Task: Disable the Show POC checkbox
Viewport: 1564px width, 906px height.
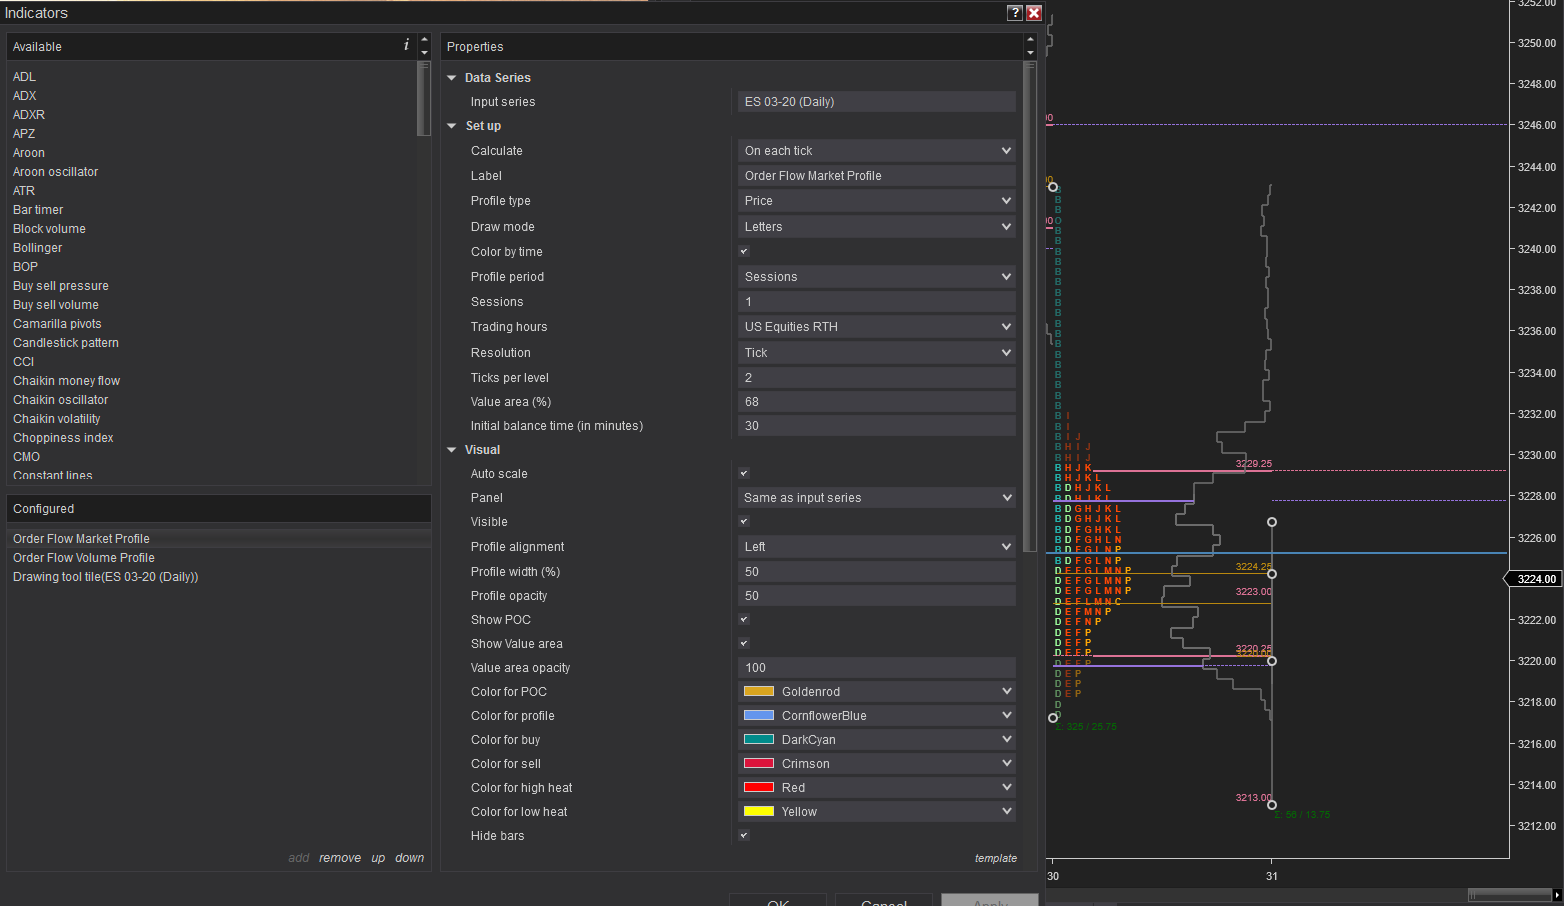Action: click(x=743, y=619)
